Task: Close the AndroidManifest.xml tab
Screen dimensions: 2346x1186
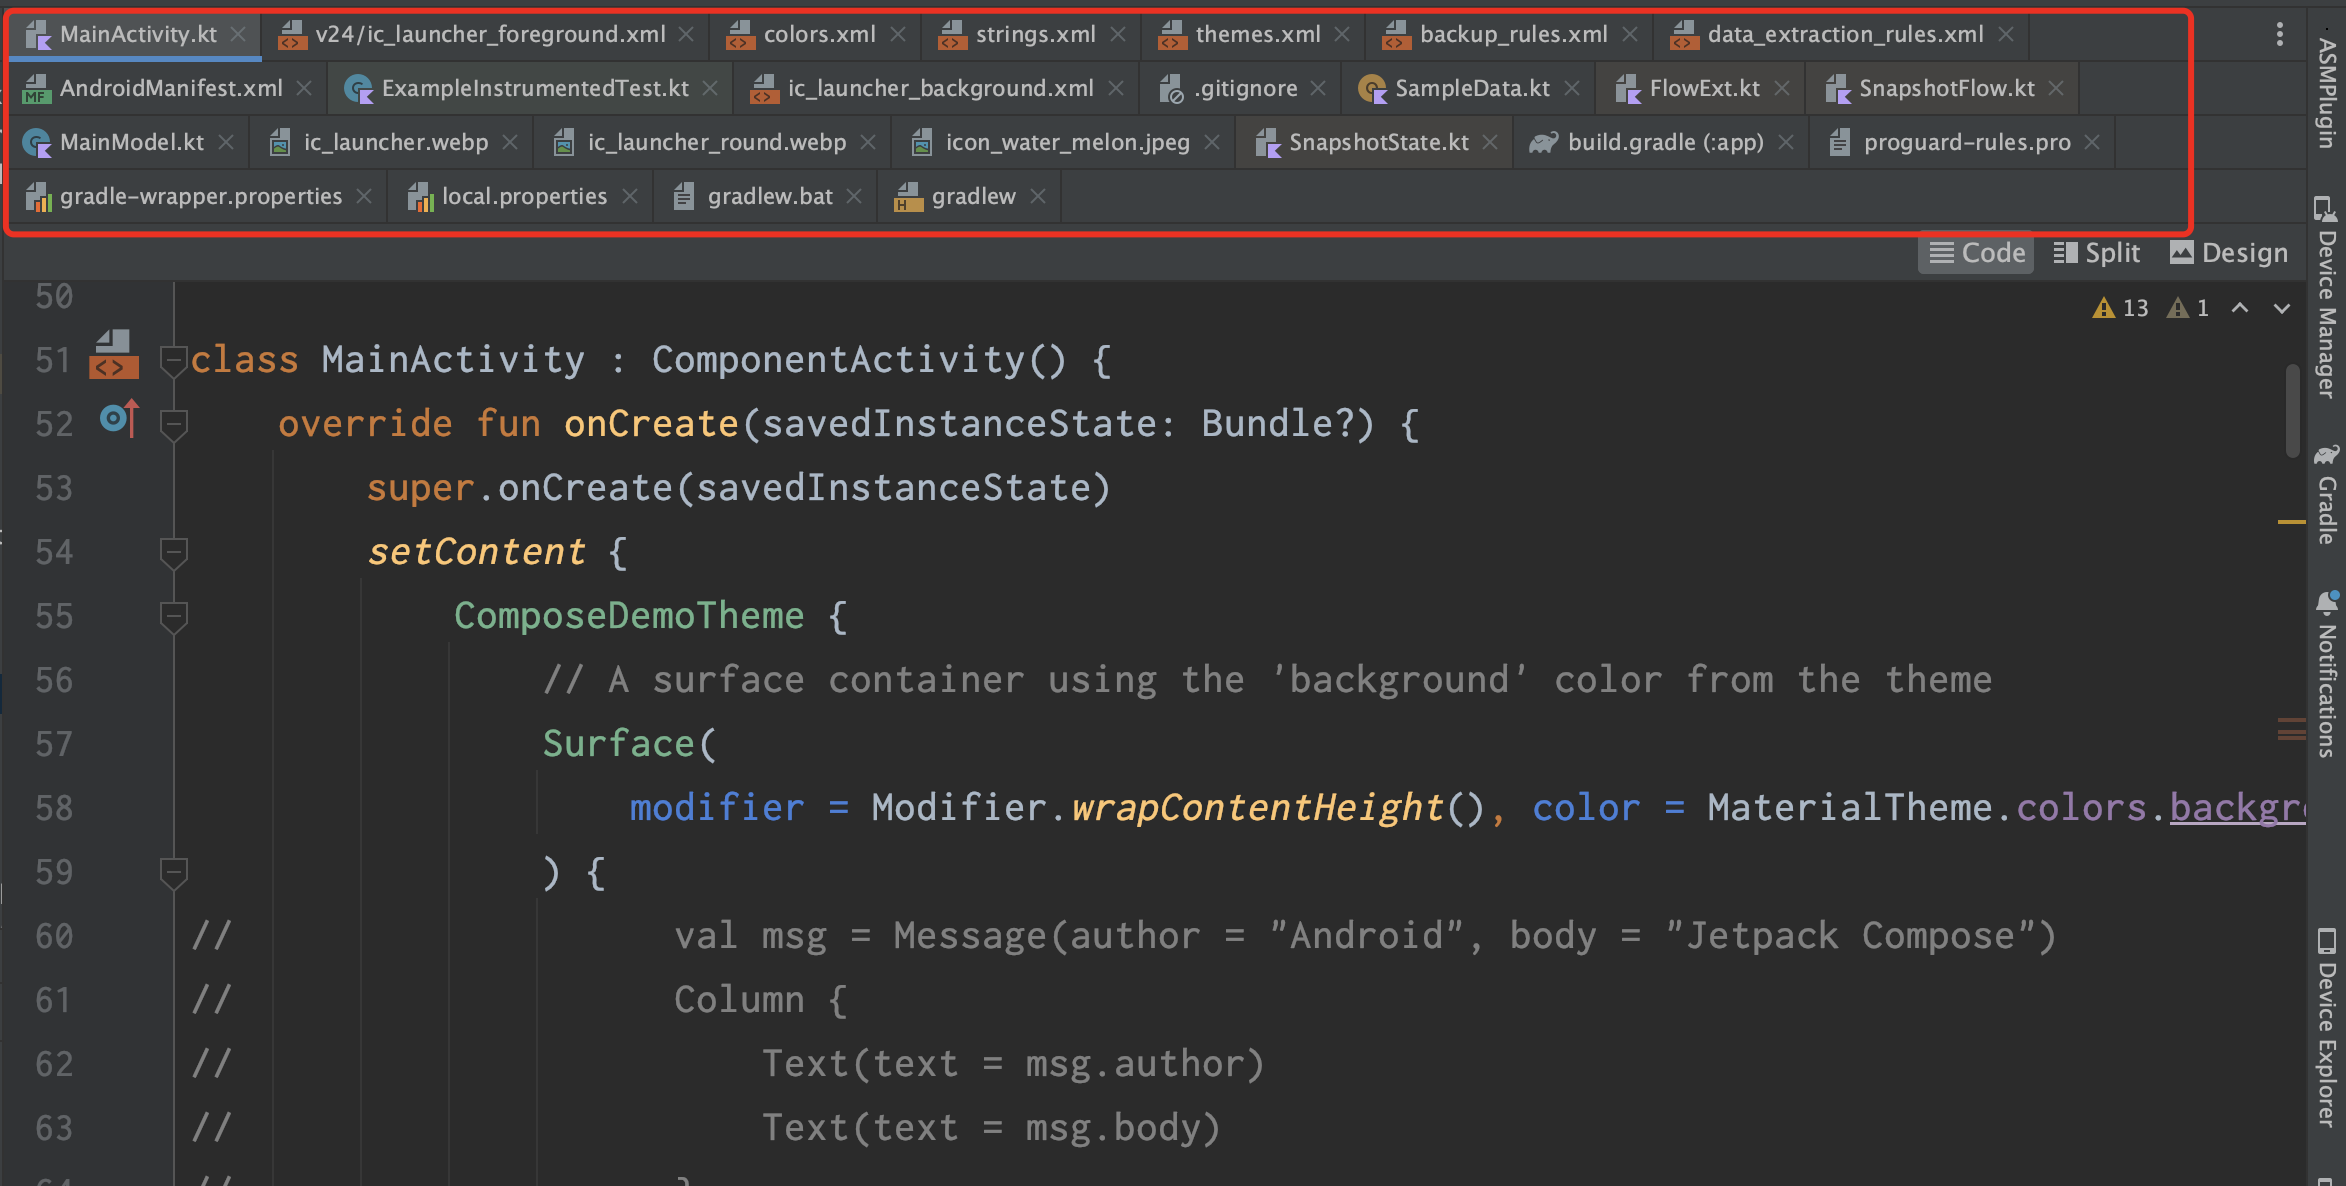Action: 304,88
